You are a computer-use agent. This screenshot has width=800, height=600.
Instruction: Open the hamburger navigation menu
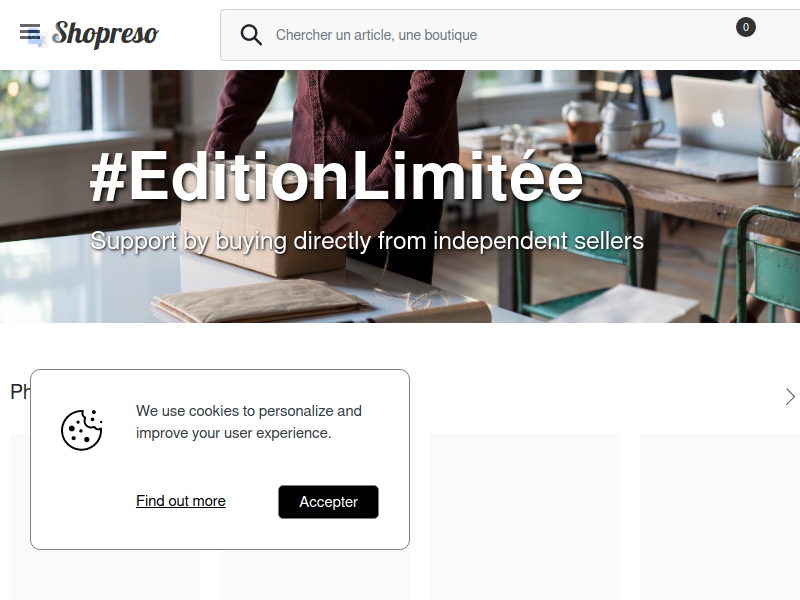point(30,32)
